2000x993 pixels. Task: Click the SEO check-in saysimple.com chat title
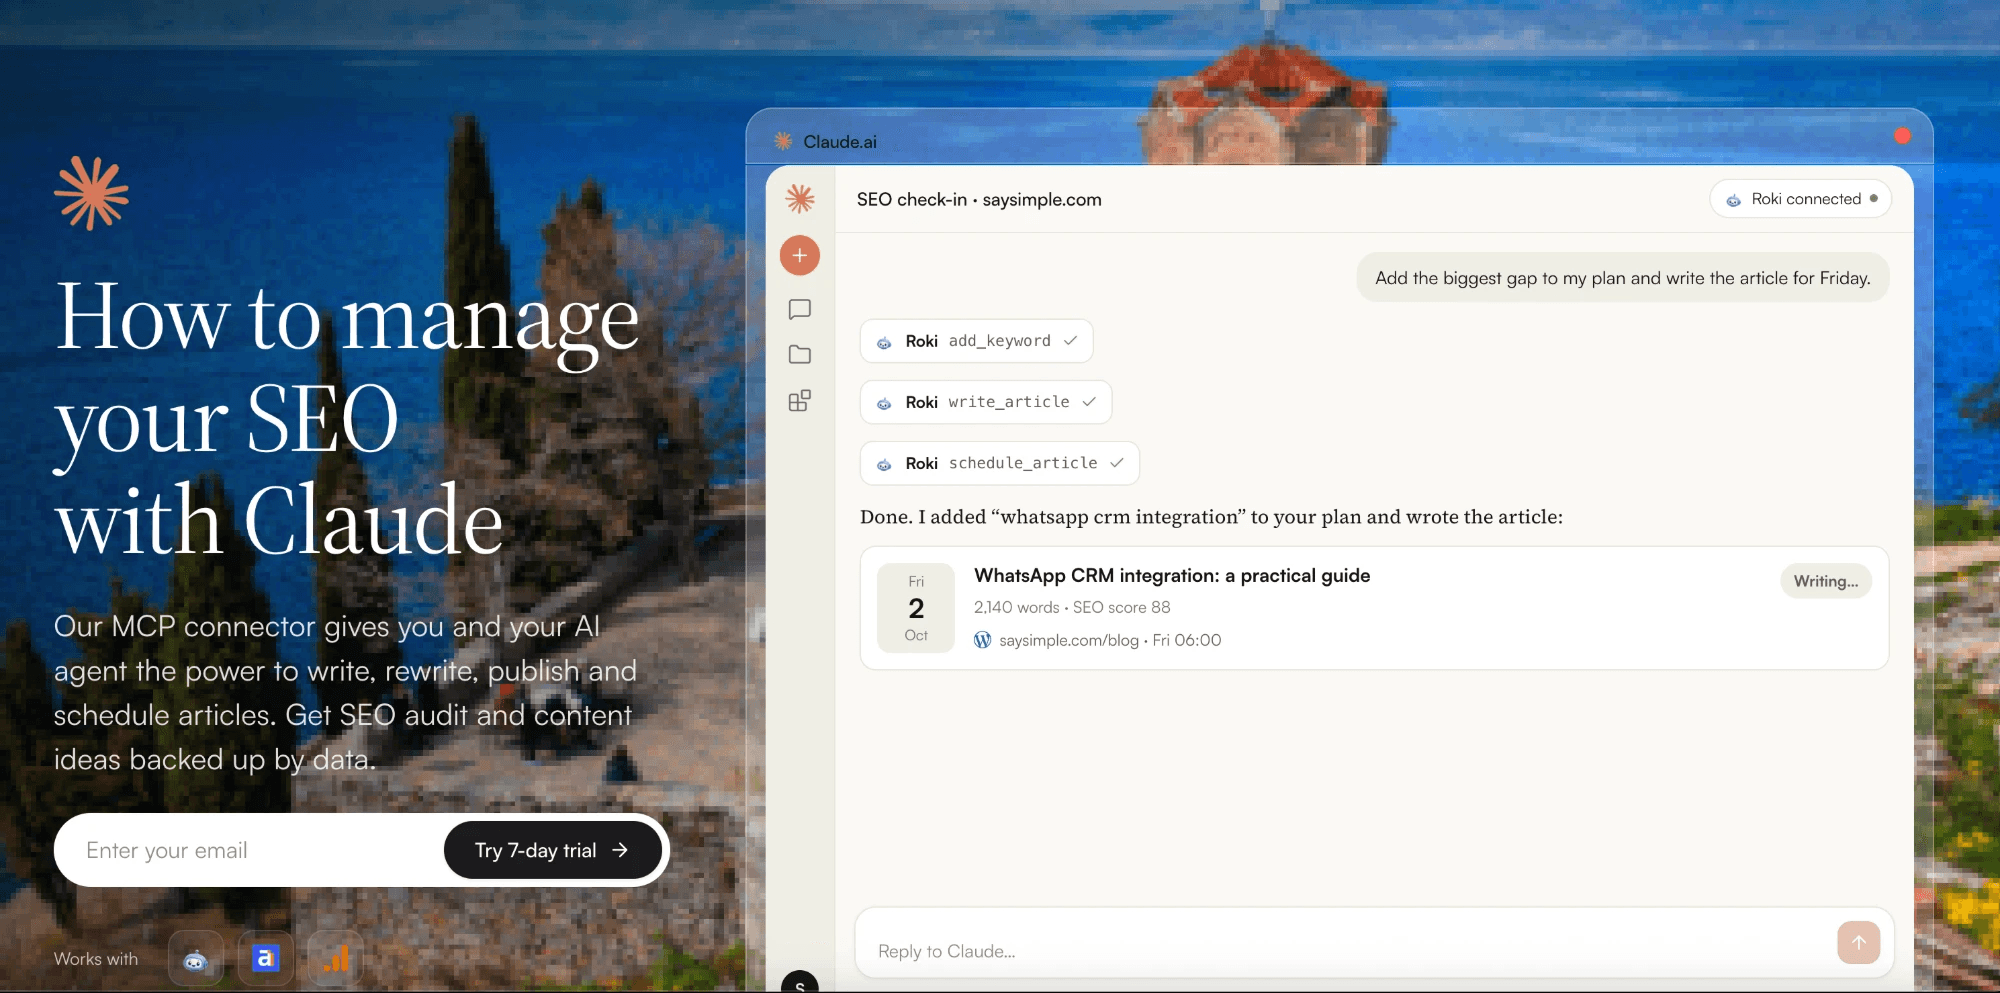(979, 199)
